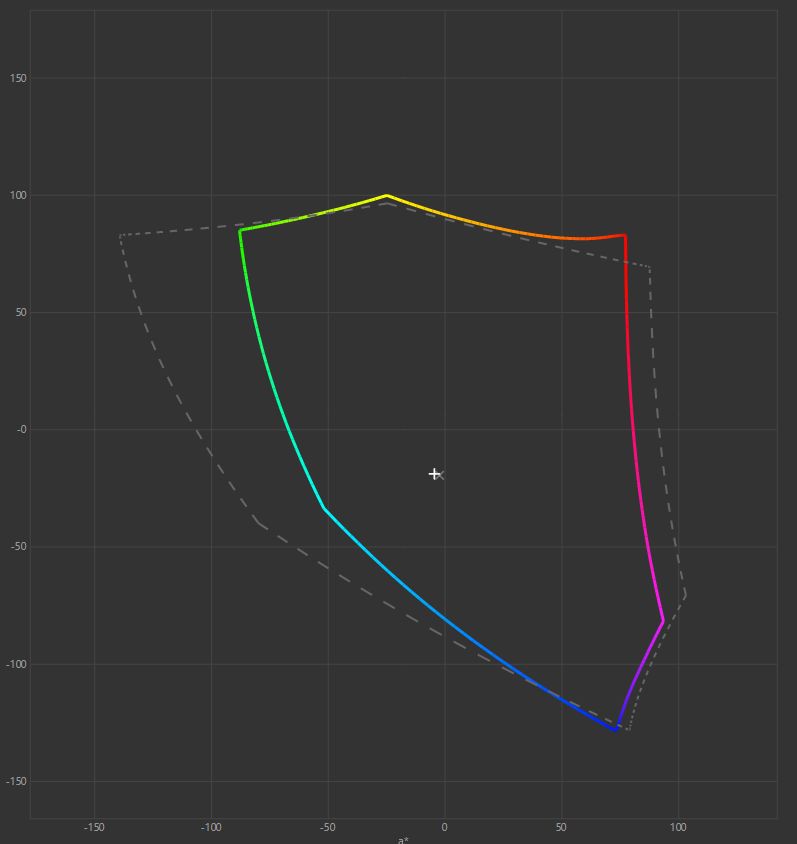This screenshot has width=797, height=844.
Task: Click the -100 label on the horizontal axis
Action: (x=211, y=827)
